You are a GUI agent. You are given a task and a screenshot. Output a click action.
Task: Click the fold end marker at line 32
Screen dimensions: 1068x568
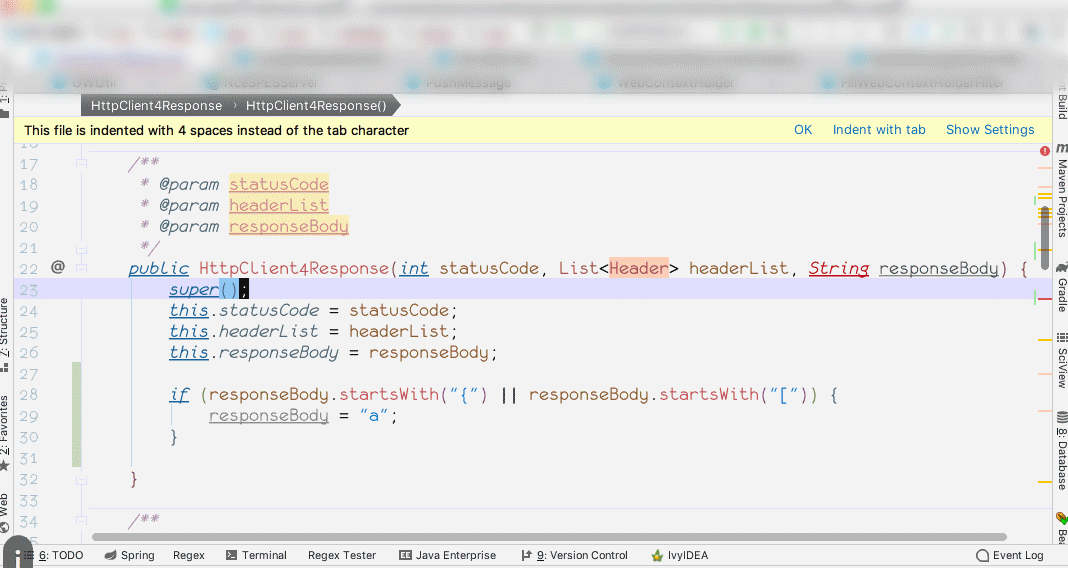tap(81, 480)
